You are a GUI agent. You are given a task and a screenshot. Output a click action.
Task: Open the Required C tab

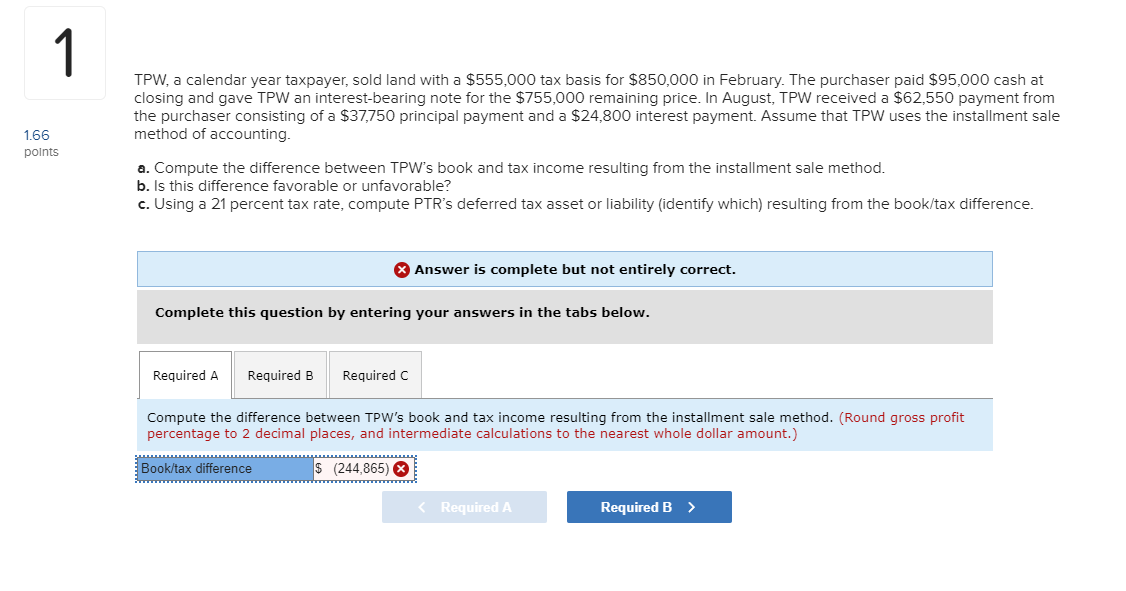pyautogui.click(x=375, y=374)
